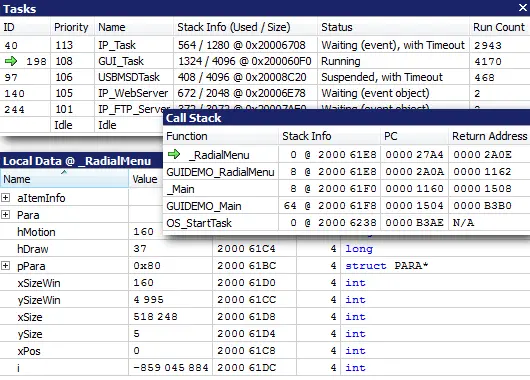
Task: Select the IP_WebServer task row
Action: click(x=265, y=93)
